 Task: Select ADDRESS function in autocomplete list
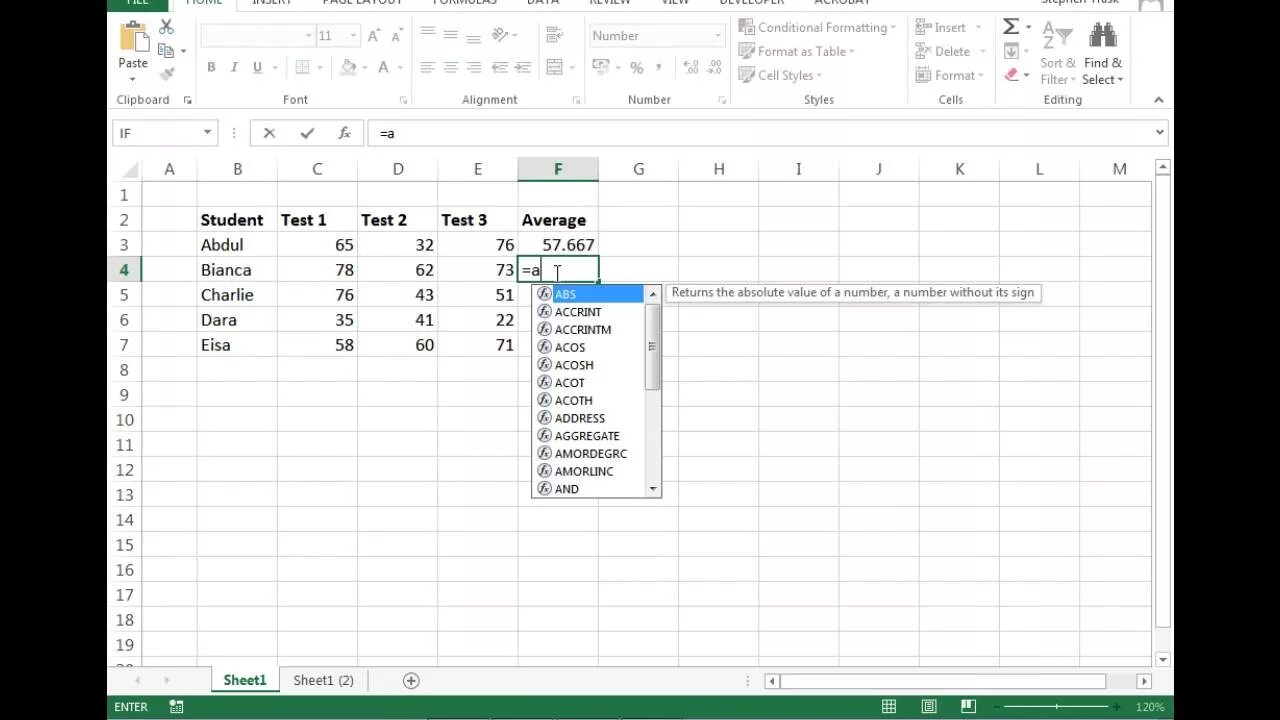(589, 418)
